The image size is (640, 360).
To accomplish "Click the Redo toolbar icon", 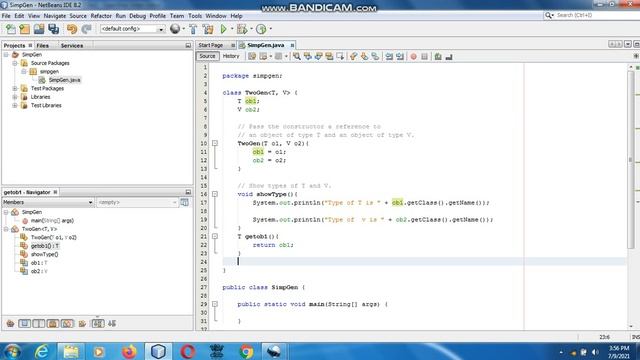I will coord(86,29).
